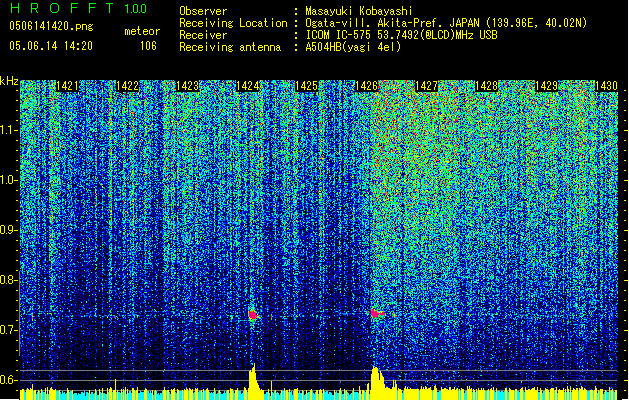The height and width of the screenshot is (400, 629).
Task: Click the 1422 time marker
Action: click(x=127, y=86)
